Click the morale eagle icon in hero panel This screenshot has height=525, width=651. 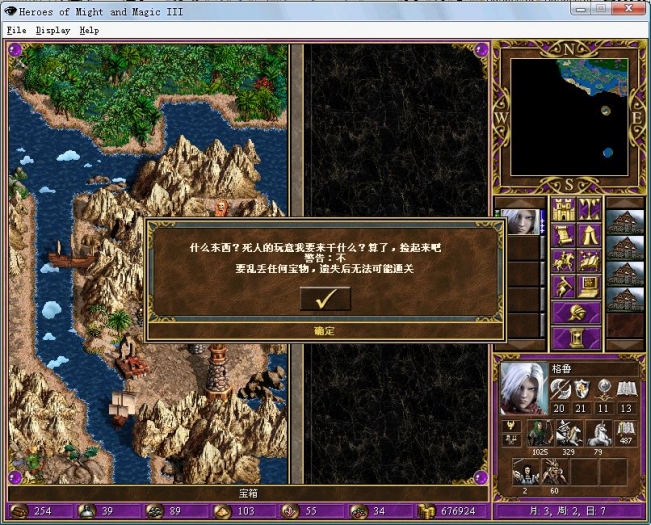point(512,426)
